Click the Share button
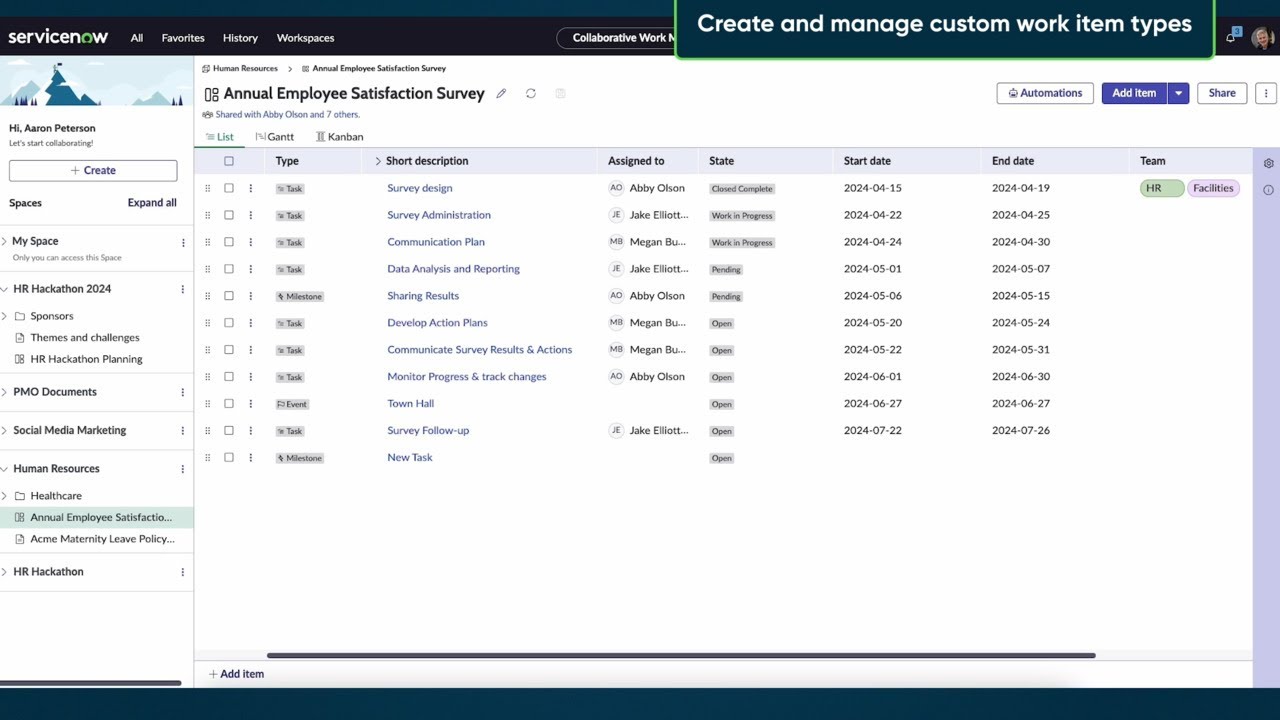The height and width of the screenshot is (720, 1280). click(x=1221, y=93)
